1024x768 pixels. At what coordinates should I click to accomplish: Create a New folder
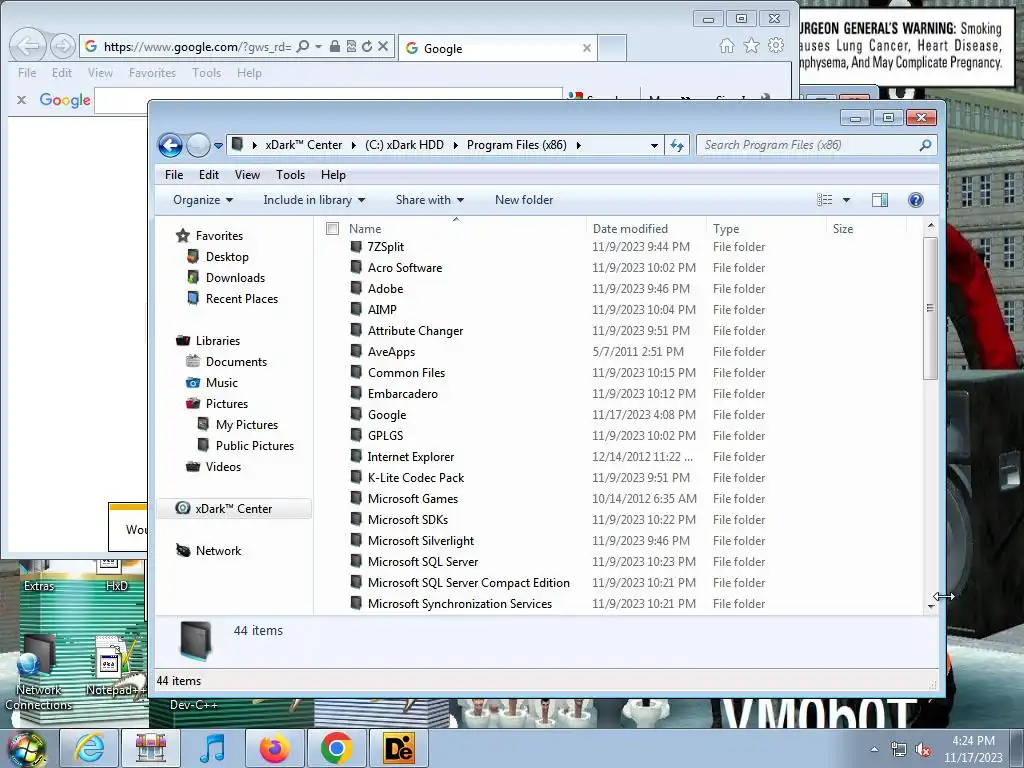(524, 200)
